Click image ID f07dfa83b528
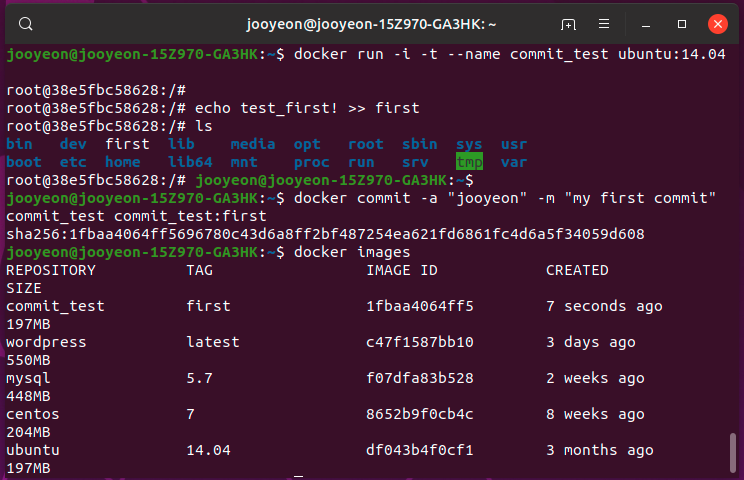Image resolution: width=744 pixels, height=480 pixels. [419, 378]
